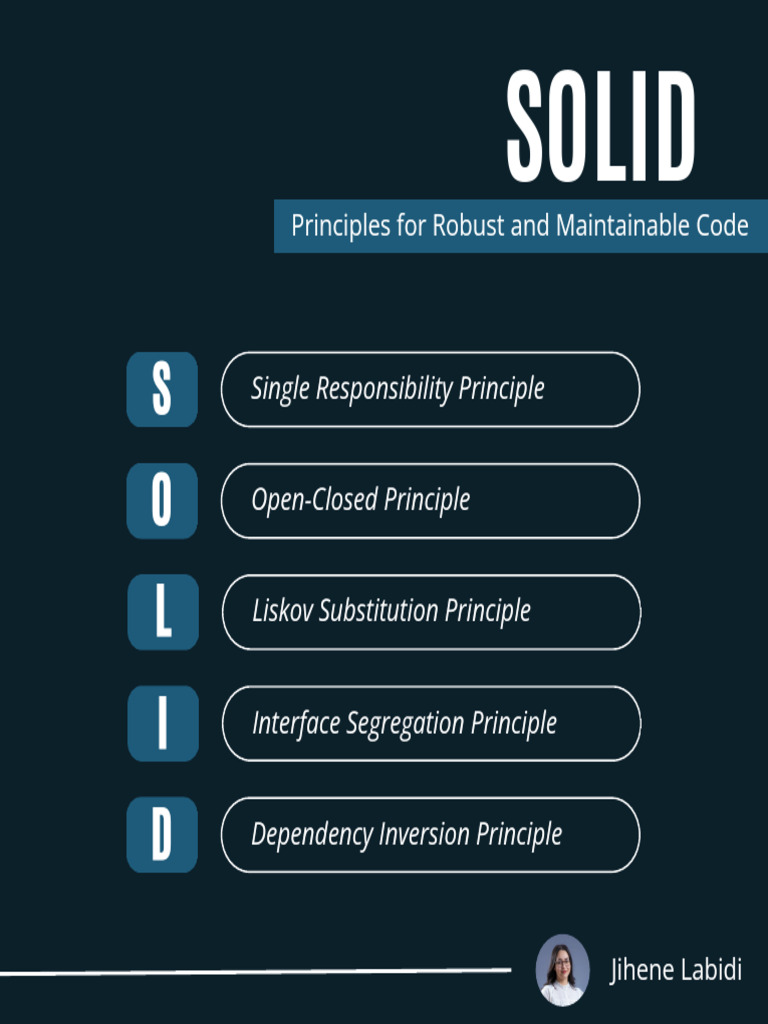Click the Jihene Labidi author name
768x1024 pixels.
pos(676,970)
